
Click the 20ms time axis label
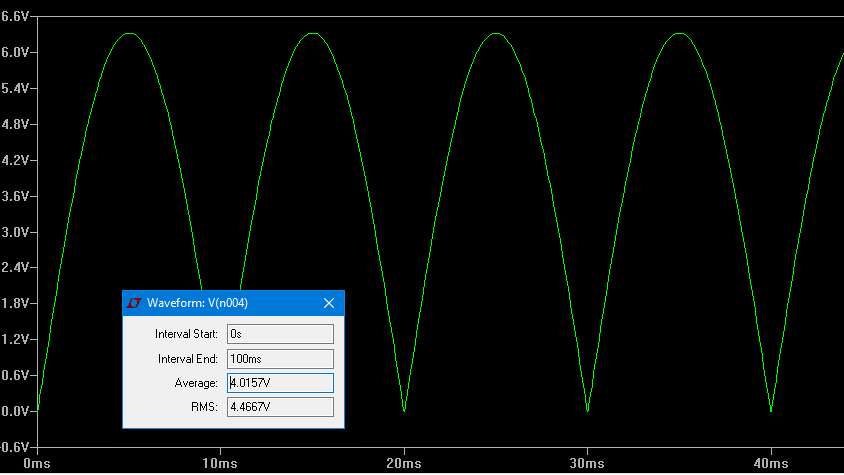coord(404,464)
